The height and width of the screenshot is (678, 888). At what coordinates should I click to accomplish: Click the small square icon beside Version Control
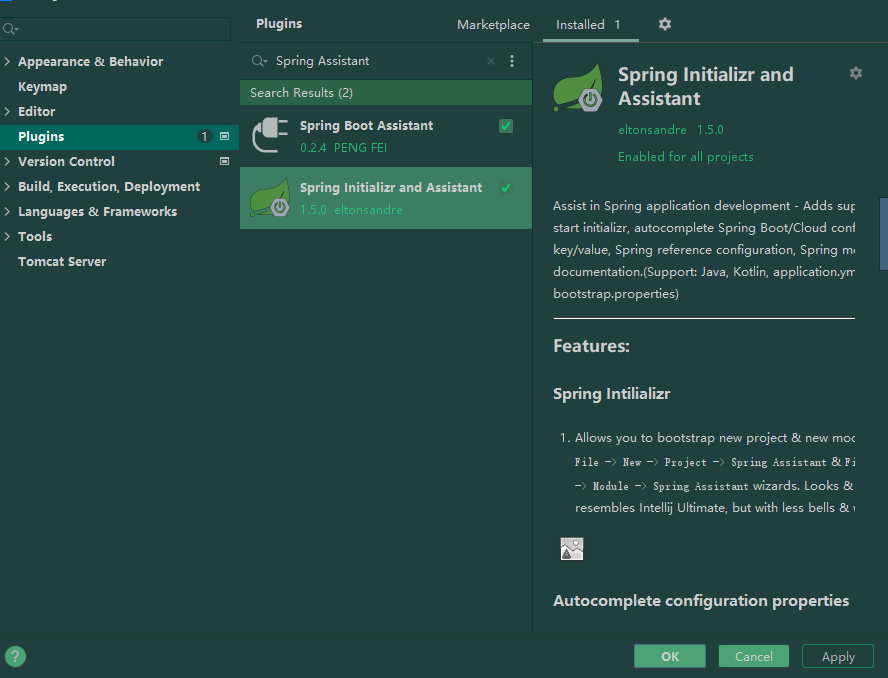pos(225,161)
